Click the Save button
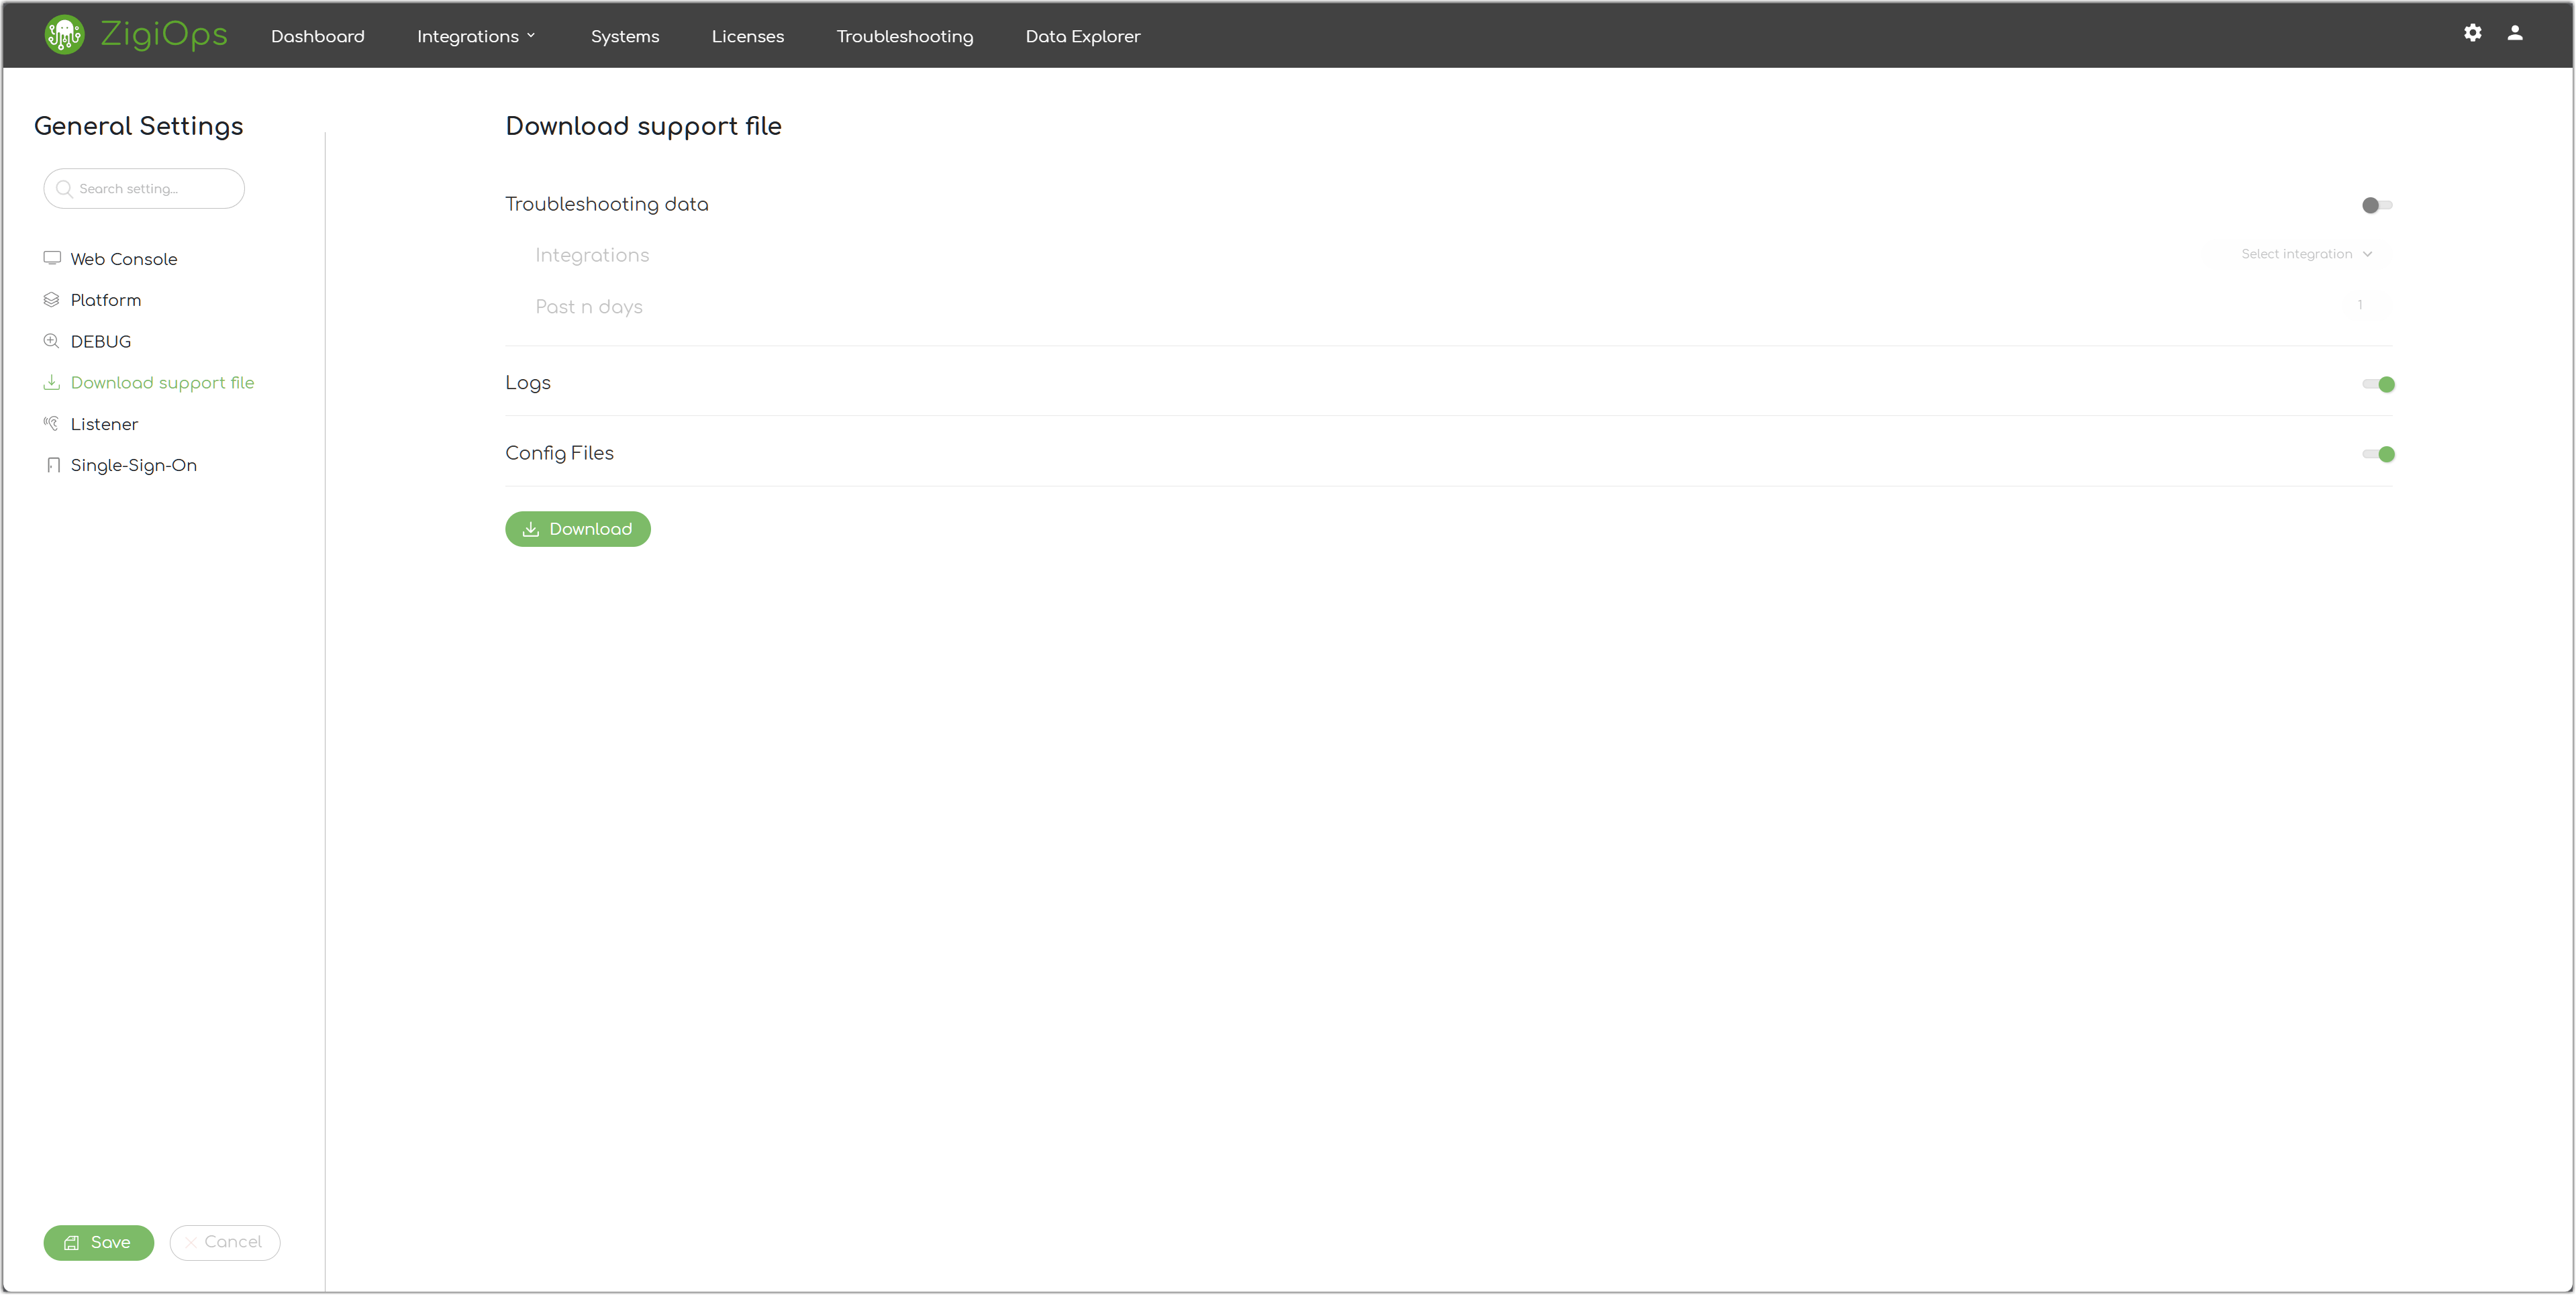The image size is (2576, 1295). click(98, 1242)
